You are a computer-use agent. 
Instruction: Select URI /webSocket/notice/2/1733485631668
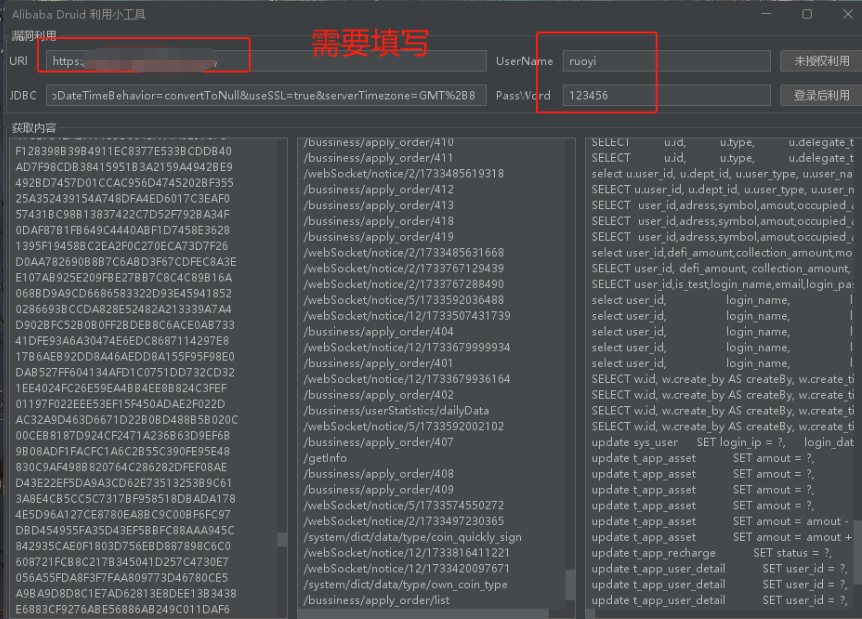click(x=404, y=253)
